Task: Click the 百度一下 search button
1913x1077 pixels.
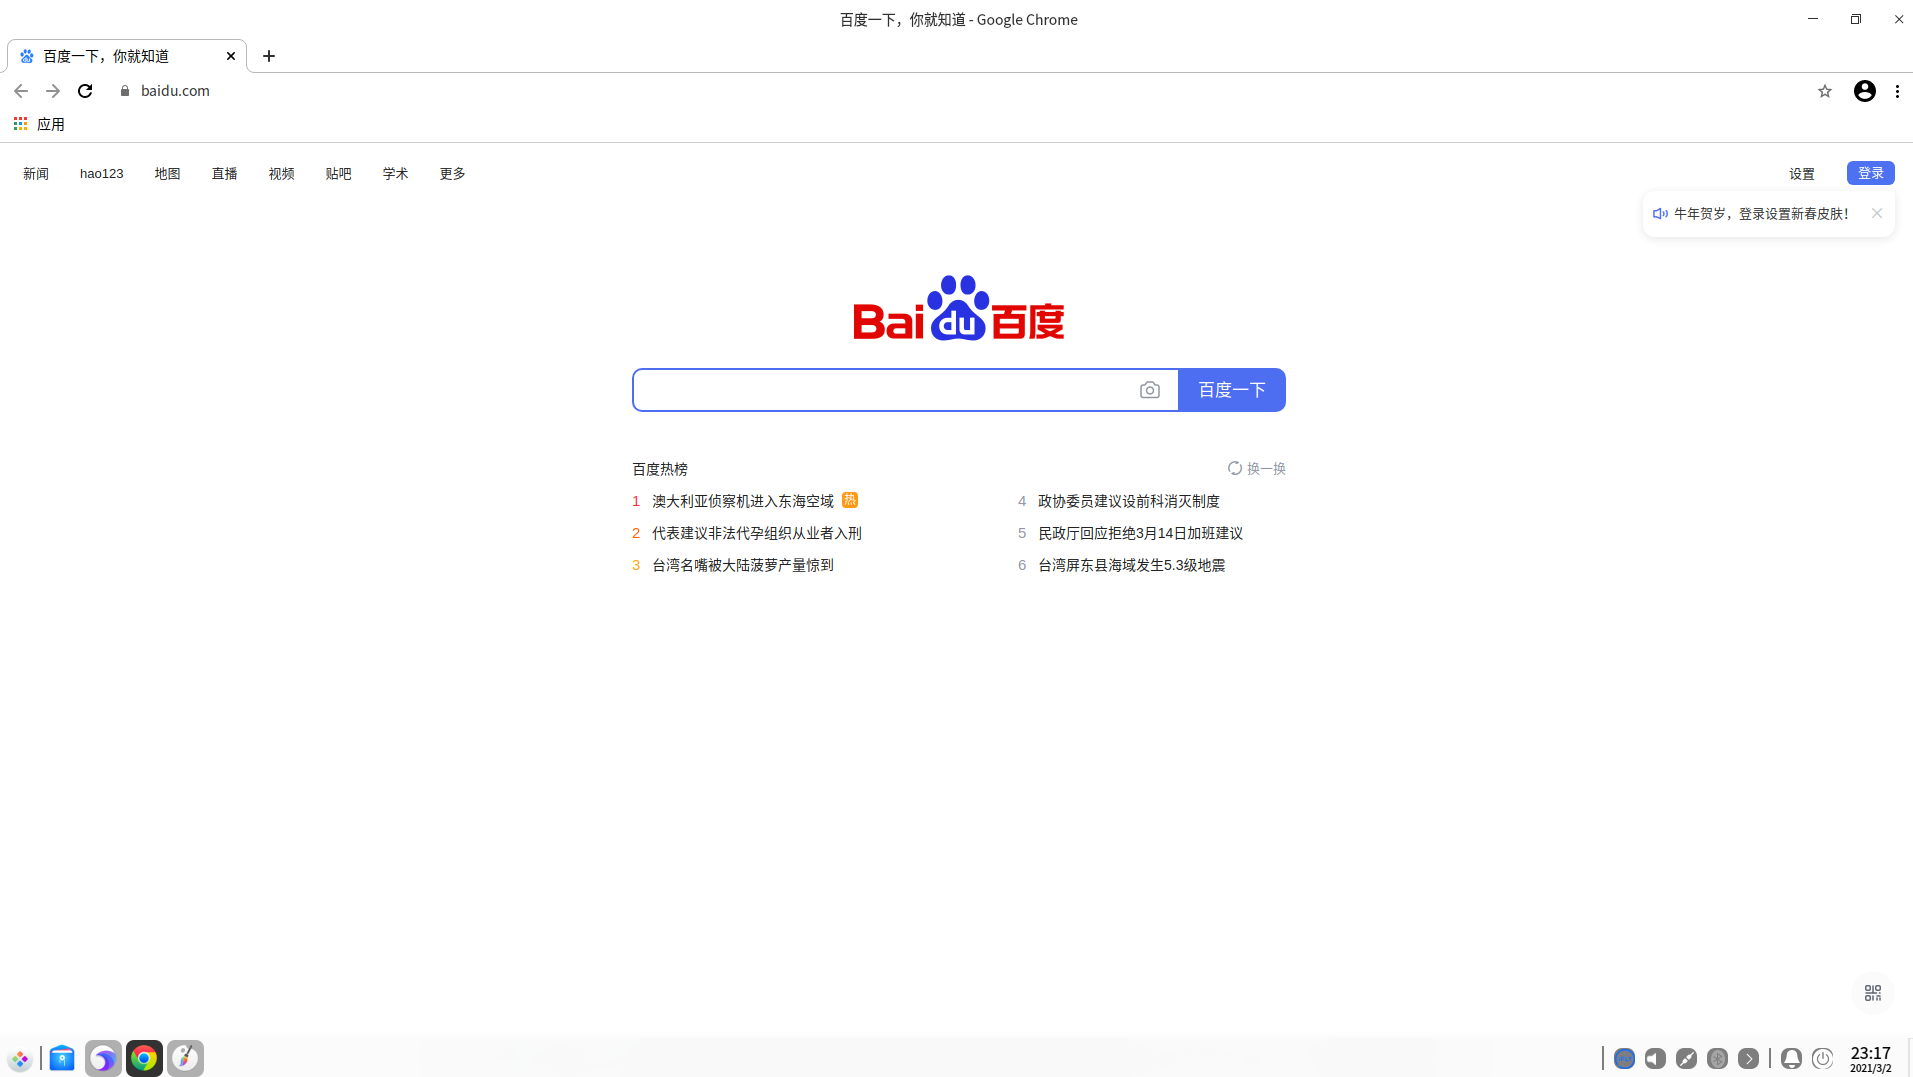Action: click(1232, 390)
